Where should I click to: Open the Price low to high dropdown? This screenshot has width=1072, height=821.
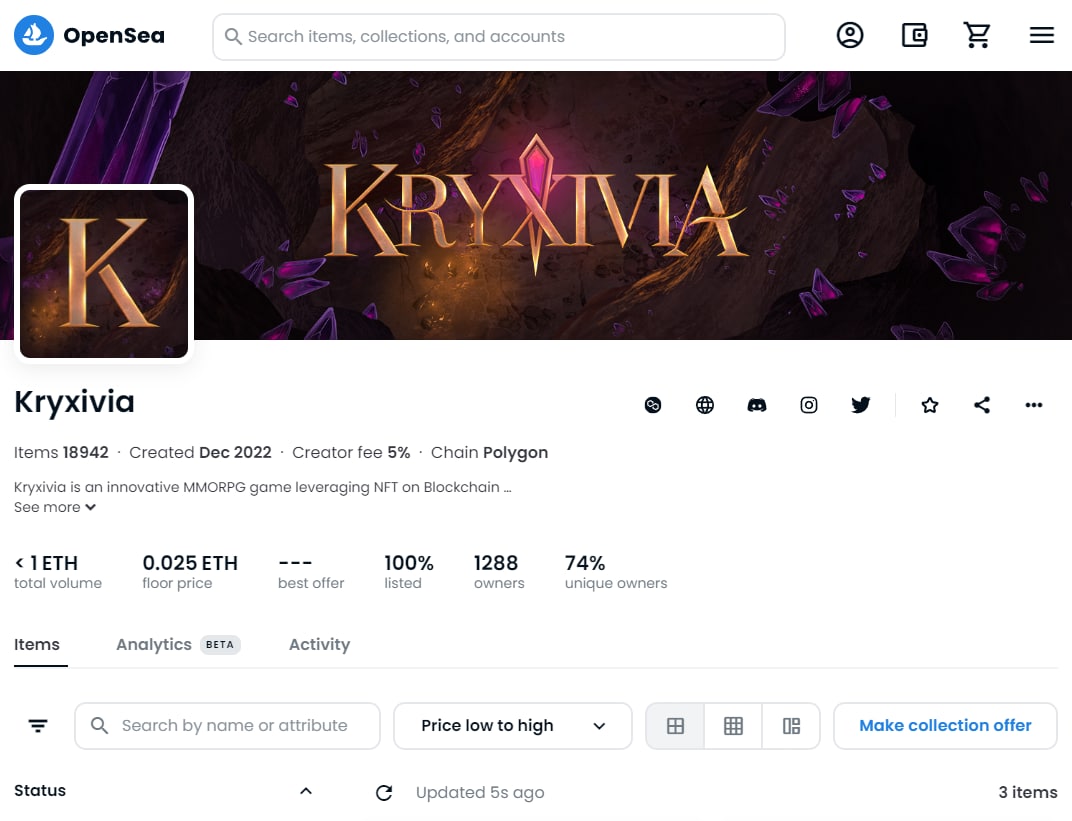(x=513, y=726)
